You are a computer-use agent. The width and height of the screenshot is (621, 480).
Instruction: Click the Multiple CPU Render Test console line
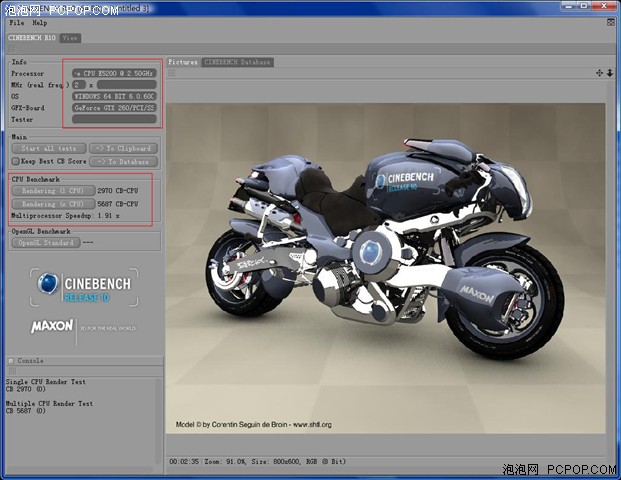pyautogui.click(x=50, y=404)
